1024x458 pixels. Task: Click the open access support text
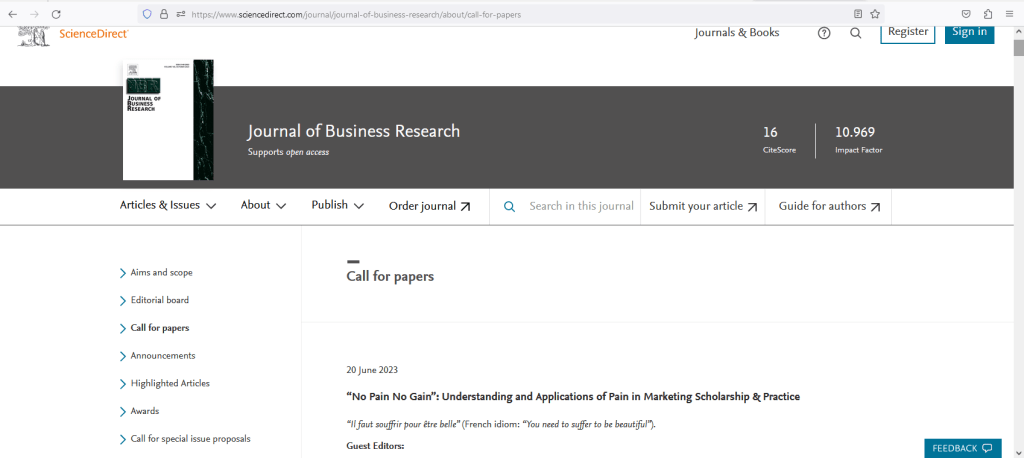(288, 152)
